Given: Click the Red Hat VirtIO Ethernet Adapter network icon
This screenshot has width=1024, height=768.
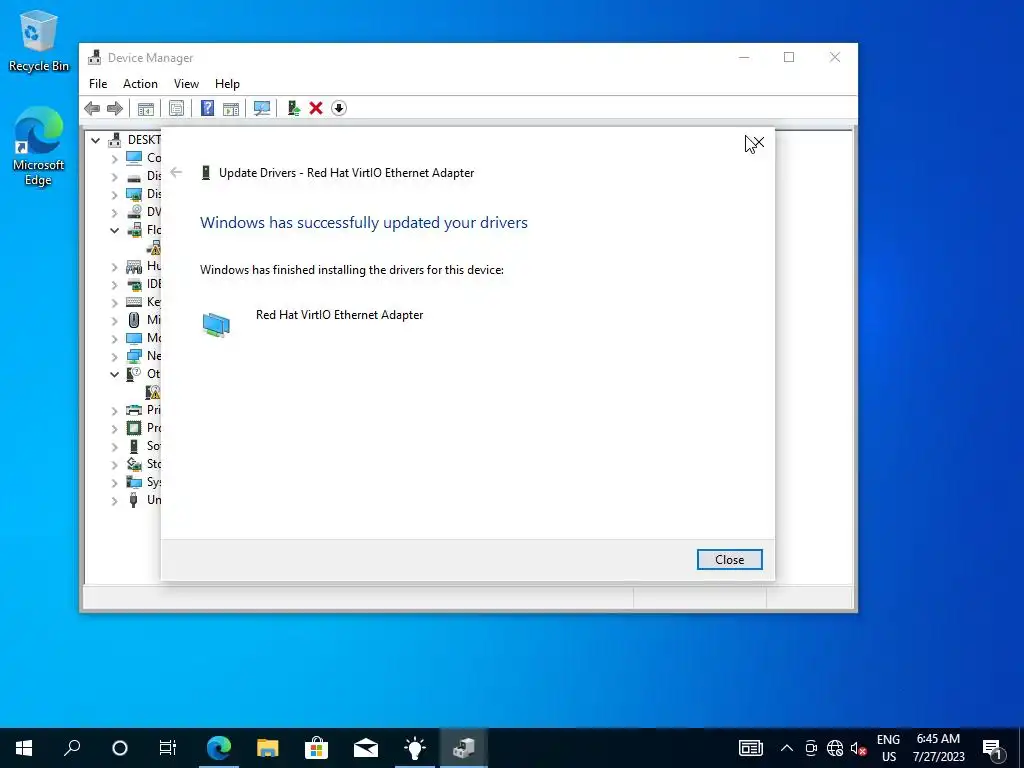Looking at the screenshot, I should [x=216, y=325].
